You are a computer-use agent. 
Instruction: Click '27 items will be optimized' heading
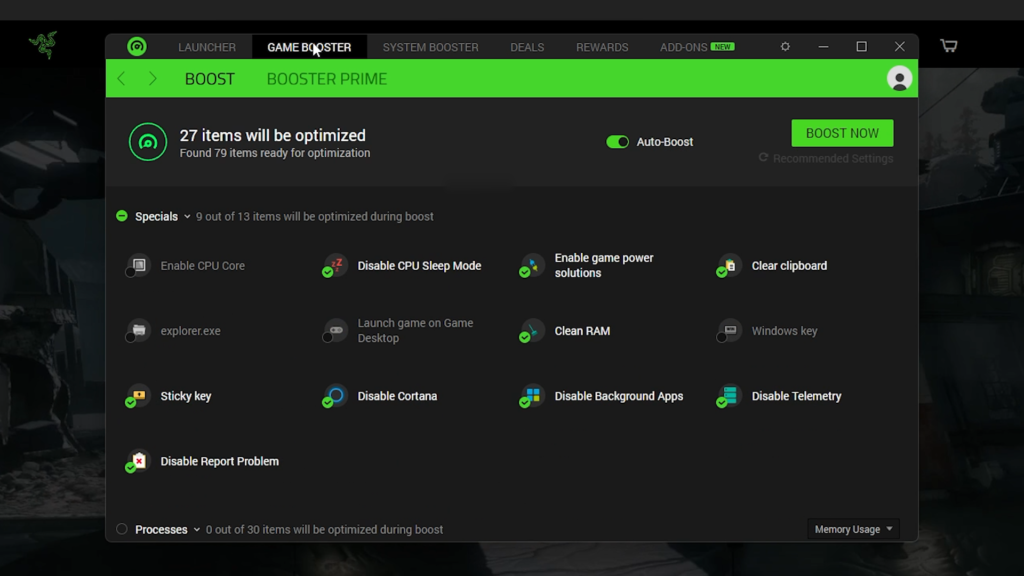272,135
